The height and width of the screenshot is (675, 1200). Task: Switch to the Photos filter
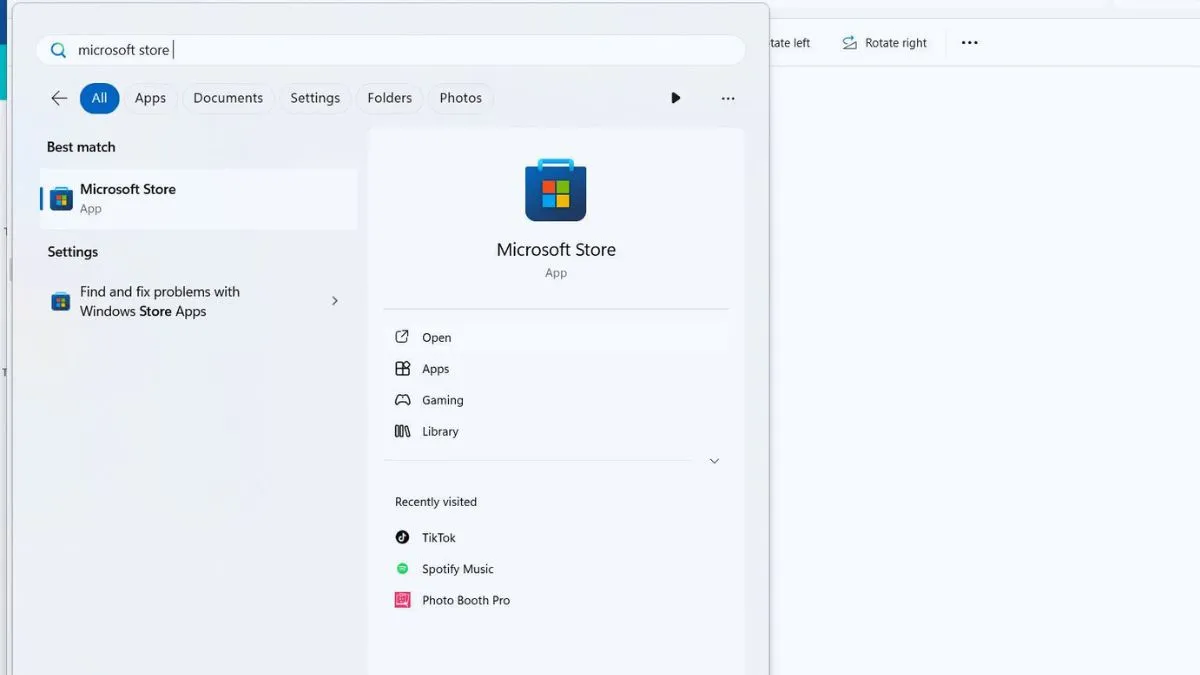pyautogui.click(x=461, y=98)
